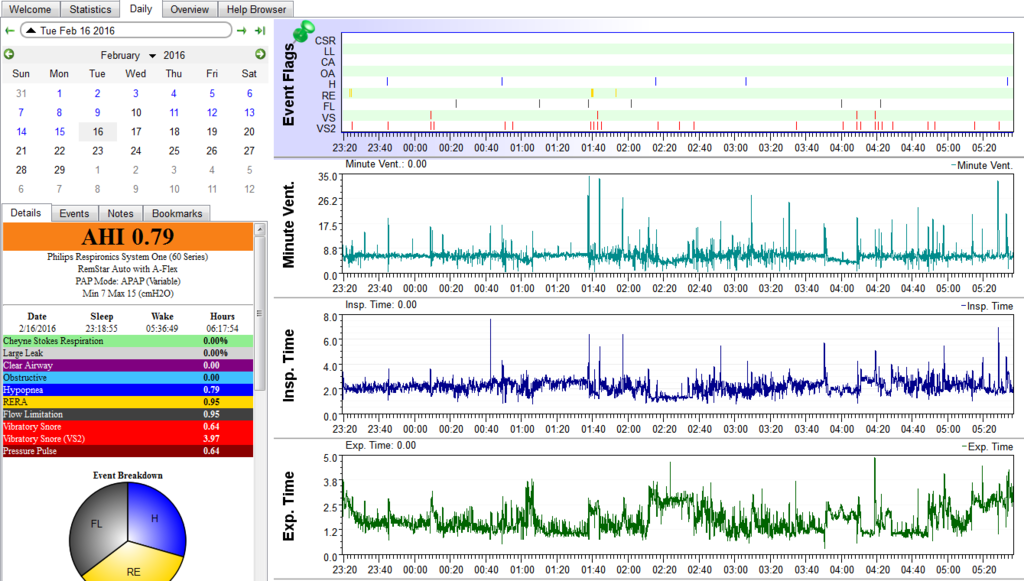The height and width of the screenshot is (581, 1024).
Task: Open the February month dropdown
Action: point(152,55)
